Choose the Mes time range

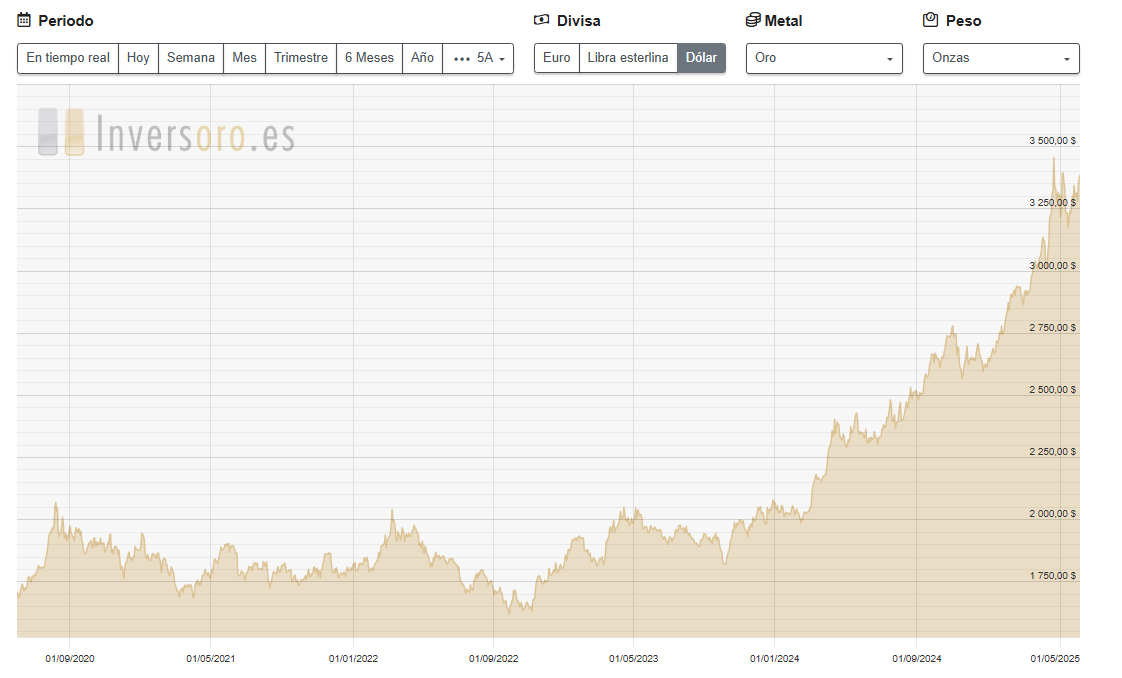[244, 58]
